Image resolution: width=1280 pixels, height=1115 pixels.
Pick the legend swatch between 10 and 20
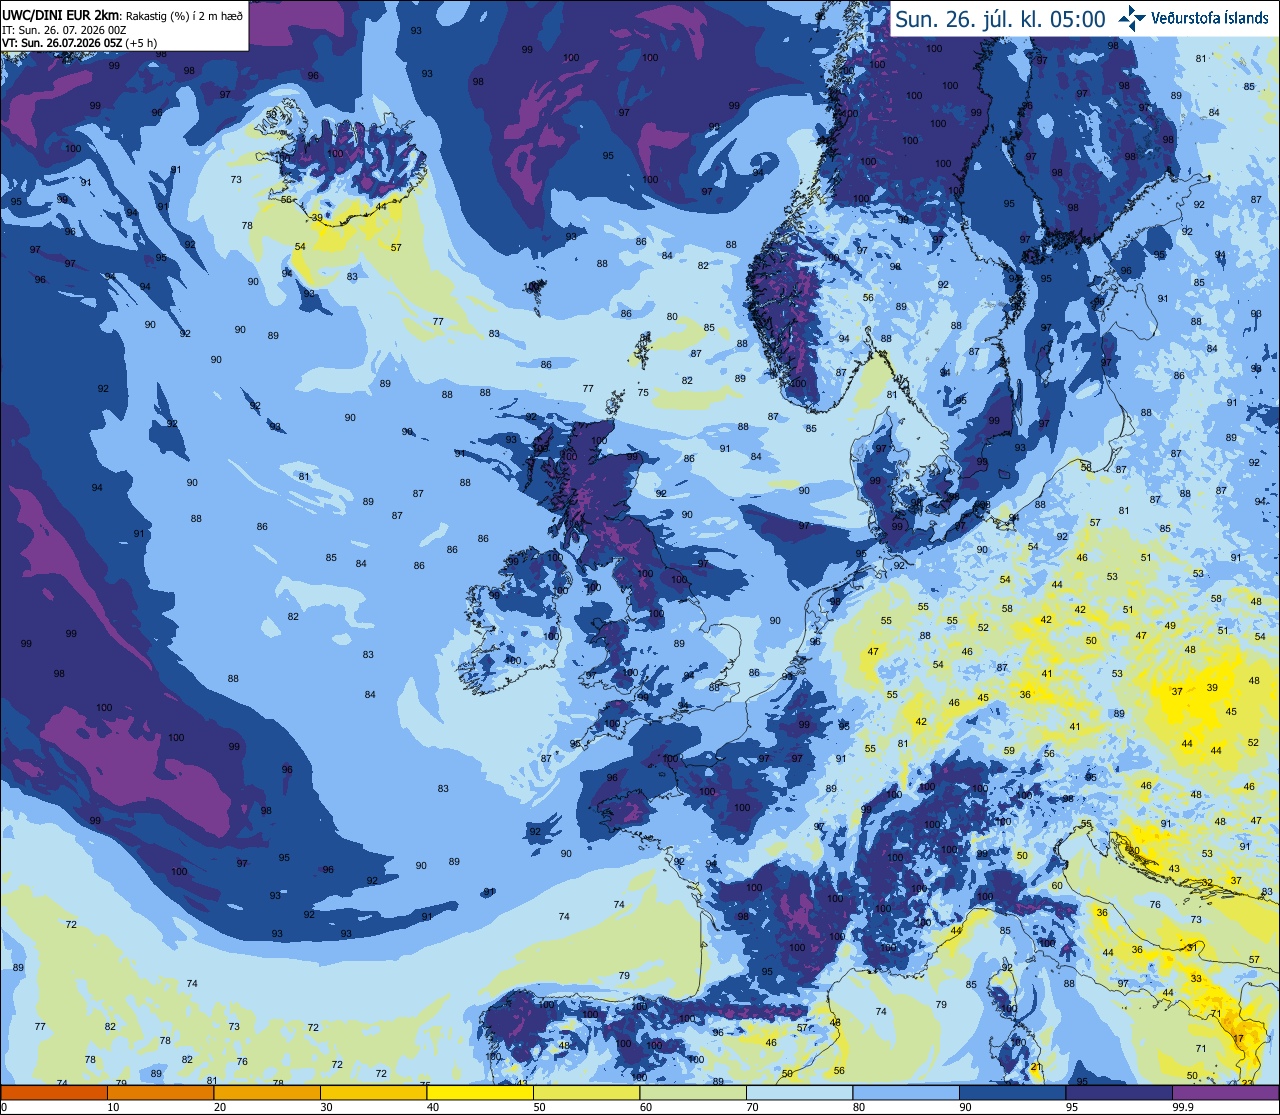pyautogui.click(x=160, y=1092)
